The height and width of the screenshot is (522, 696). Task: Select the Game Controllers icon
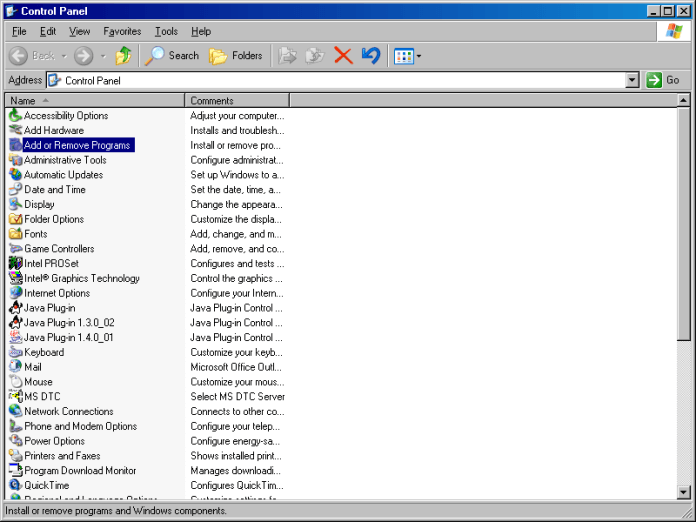tap(16, 249)
